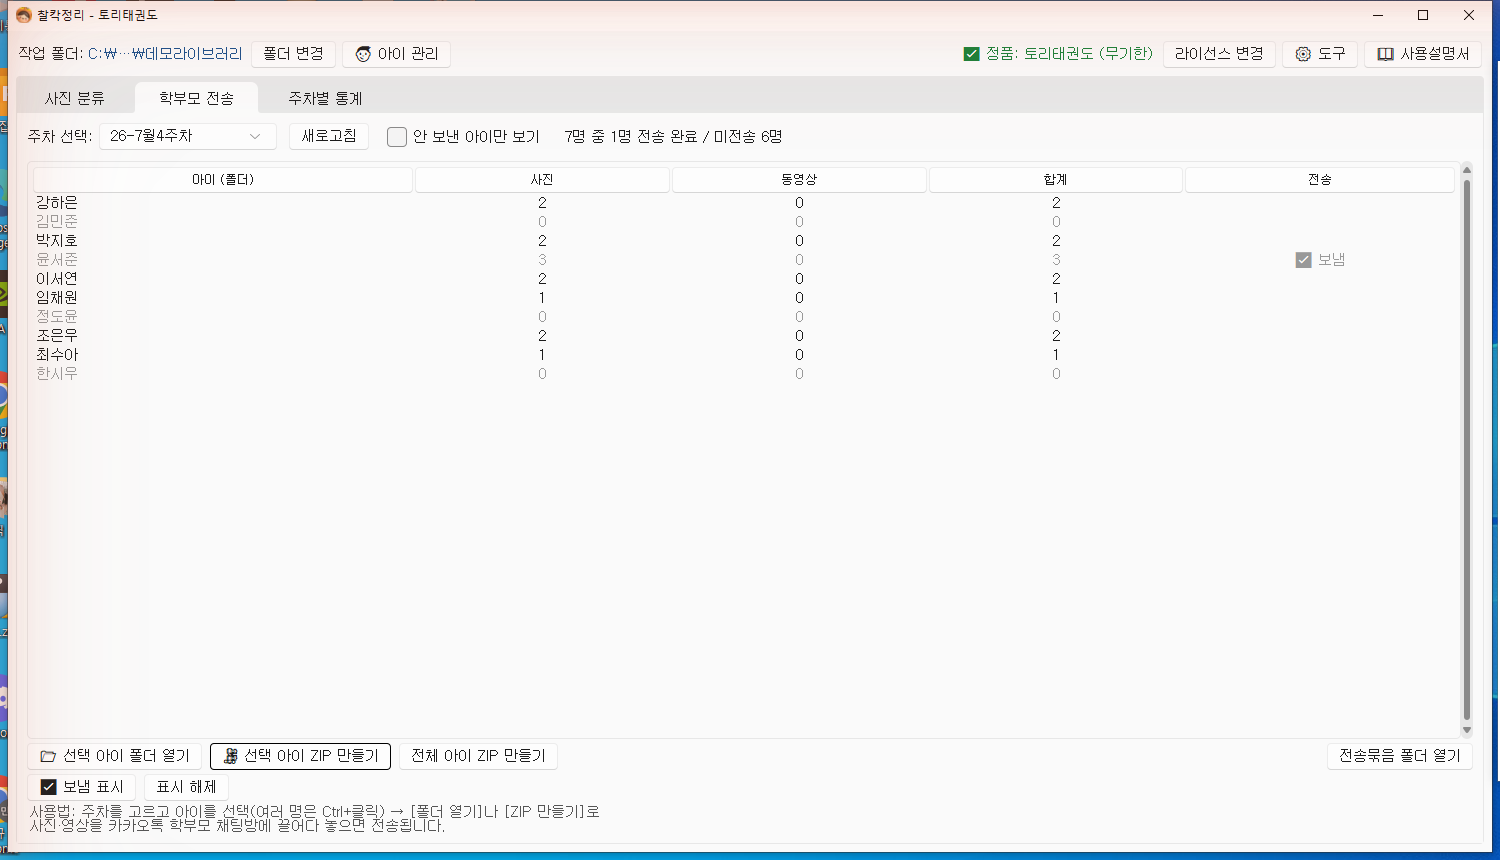The height and width of the screenshot is (860, 1500).
Task: Click the 합계 value for 최수아
Action: pyautogui.click(x=1056, y=355)
